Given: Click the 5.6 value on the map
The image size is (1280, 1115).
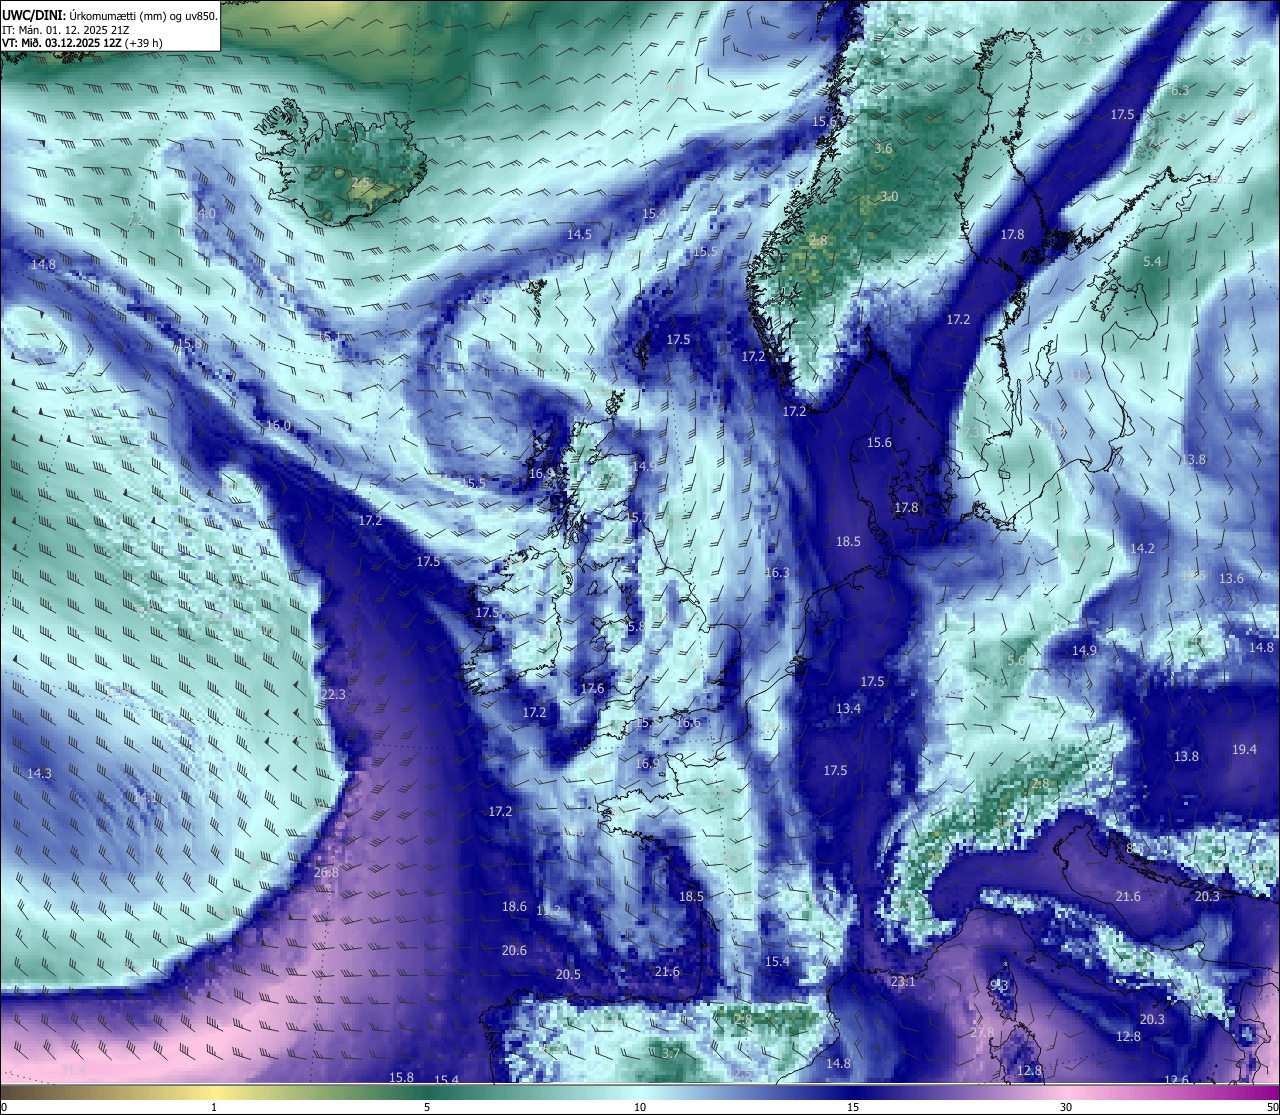Looking at the screenshot, I should (x=1016, y=660).
